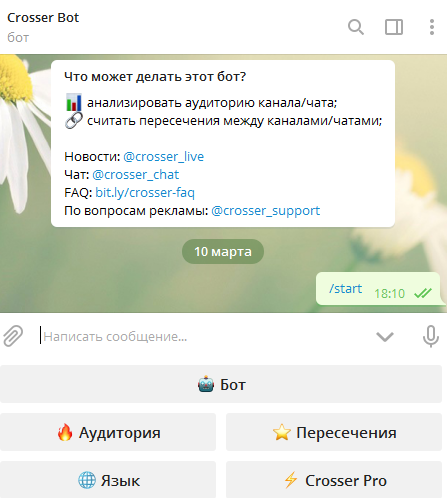
Task: Click the text анализировать аудиторию канала/чата
Action: point(212,103)
